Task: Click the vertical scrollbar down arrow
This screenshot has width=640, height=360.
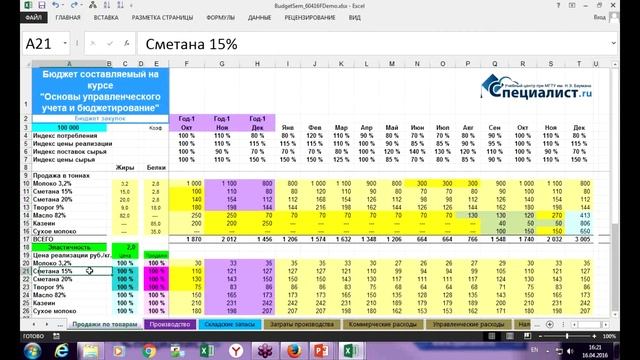Action: pyautogui.click(x=615, y=315)
